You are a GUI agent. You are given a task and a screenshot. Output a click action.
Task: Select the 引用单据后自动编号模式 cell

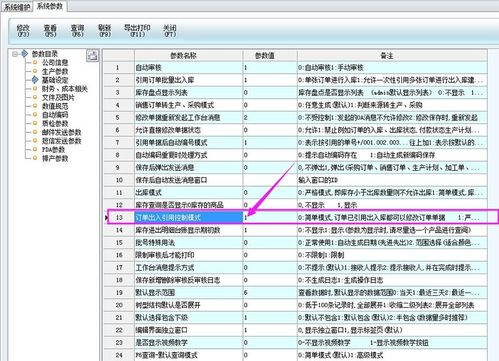click(189, 143)
